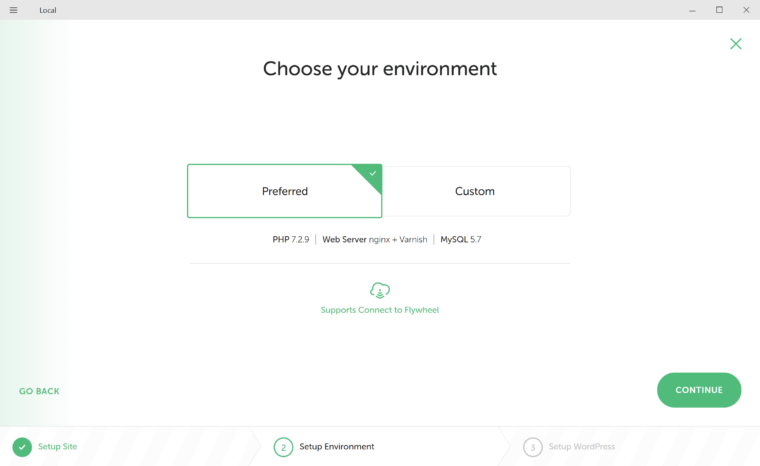The image size is (760, 466).
Task: Click the Web Server nginx + Varnish label
Action: click(x=375, y=240)
